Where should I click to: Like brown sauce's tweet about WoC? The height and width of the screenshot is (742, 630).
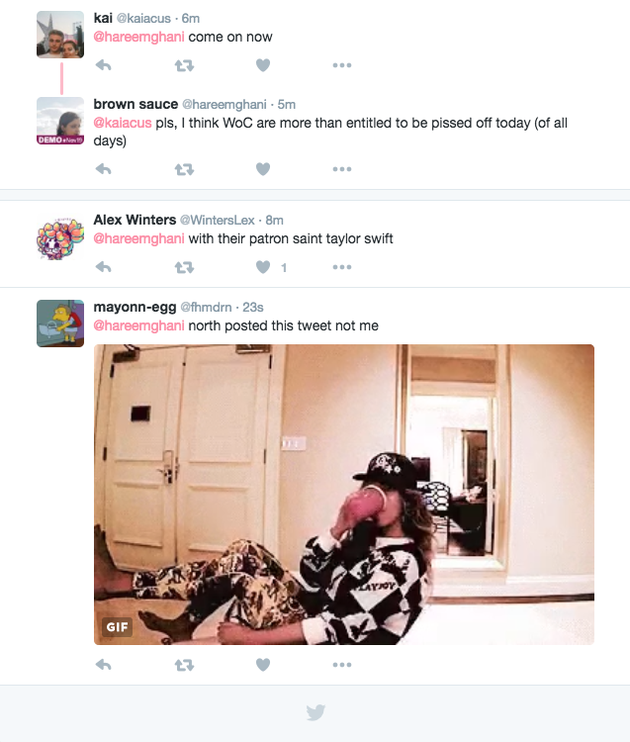pos(263,169)
